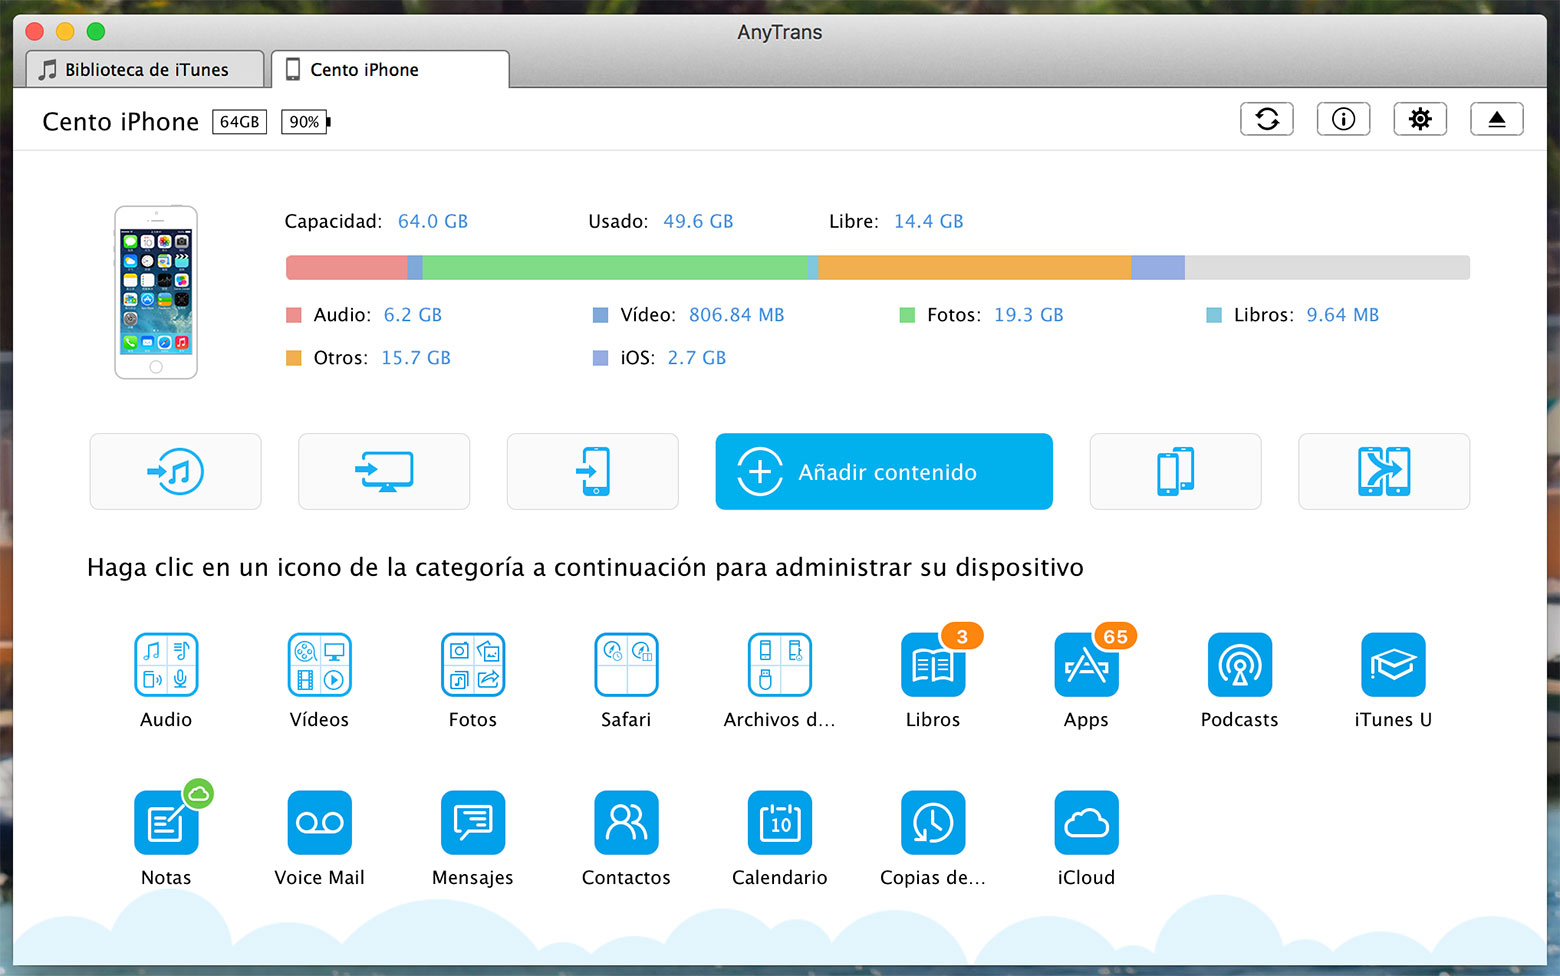Open settings with the gear icon
Image resolution: width=1560 pixels, height=976 pixels.
click(x=1420, y=119)
